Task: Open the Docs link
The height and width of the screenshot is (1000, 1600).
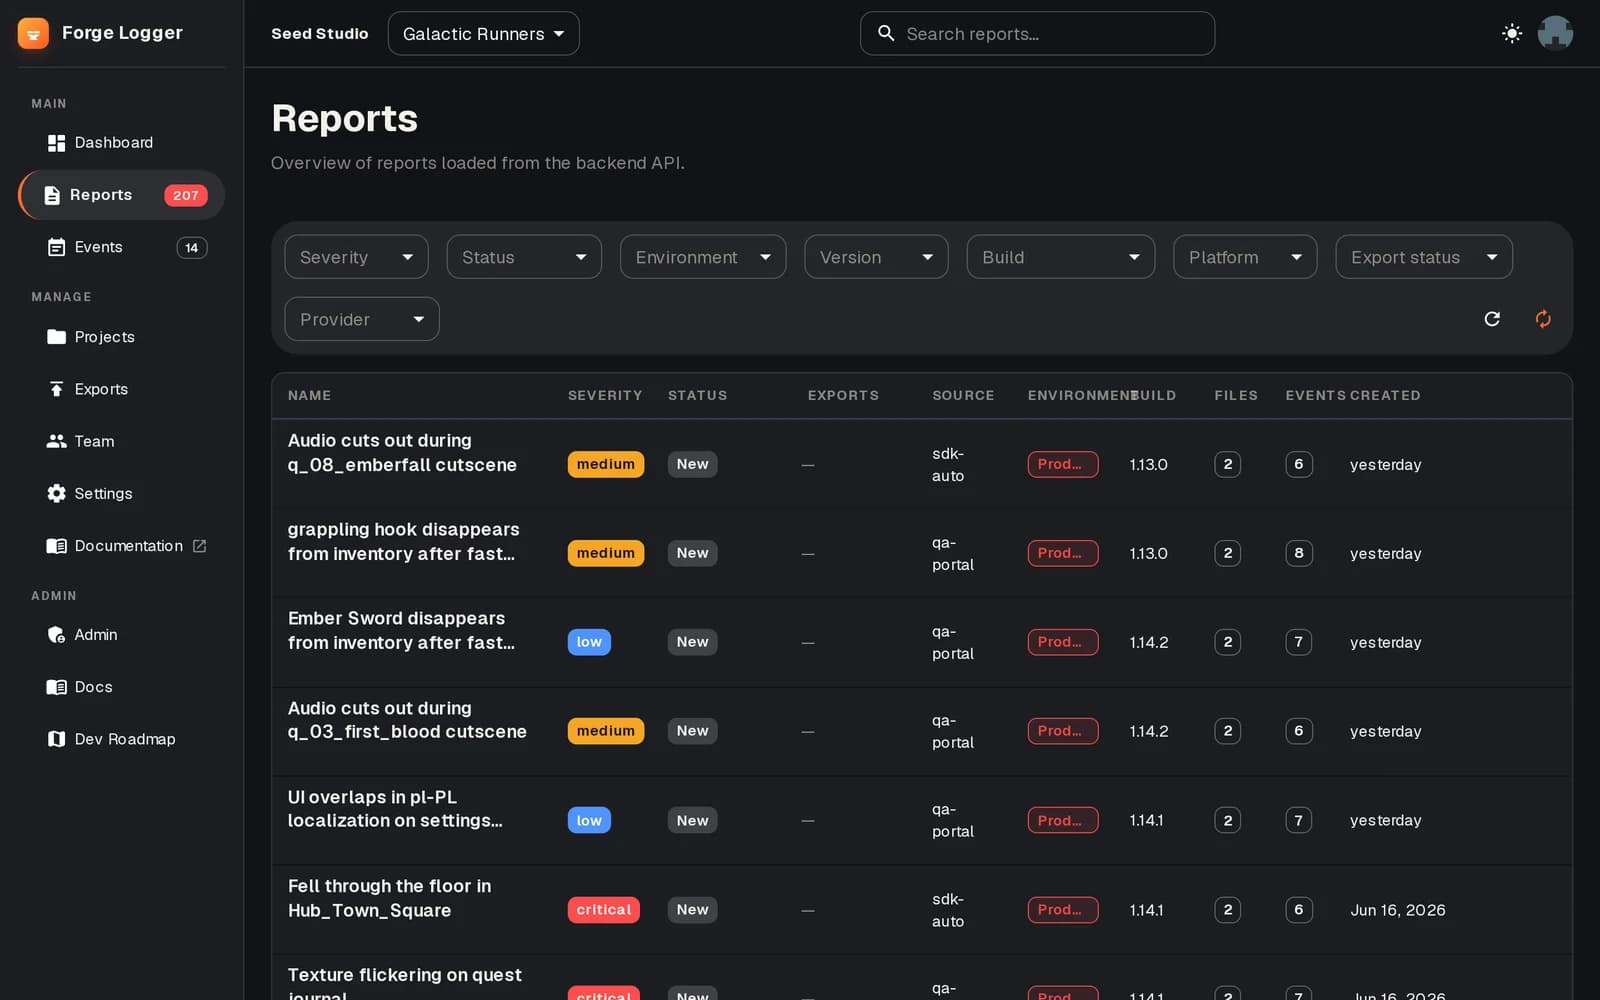Action: 121,687
